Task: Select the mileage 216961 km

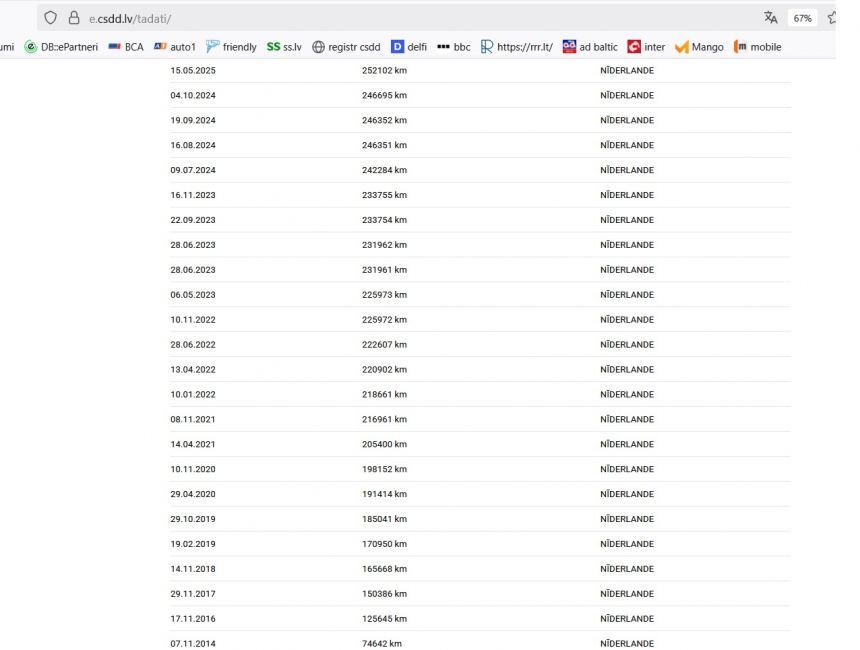Action: (x=384, y=420)
